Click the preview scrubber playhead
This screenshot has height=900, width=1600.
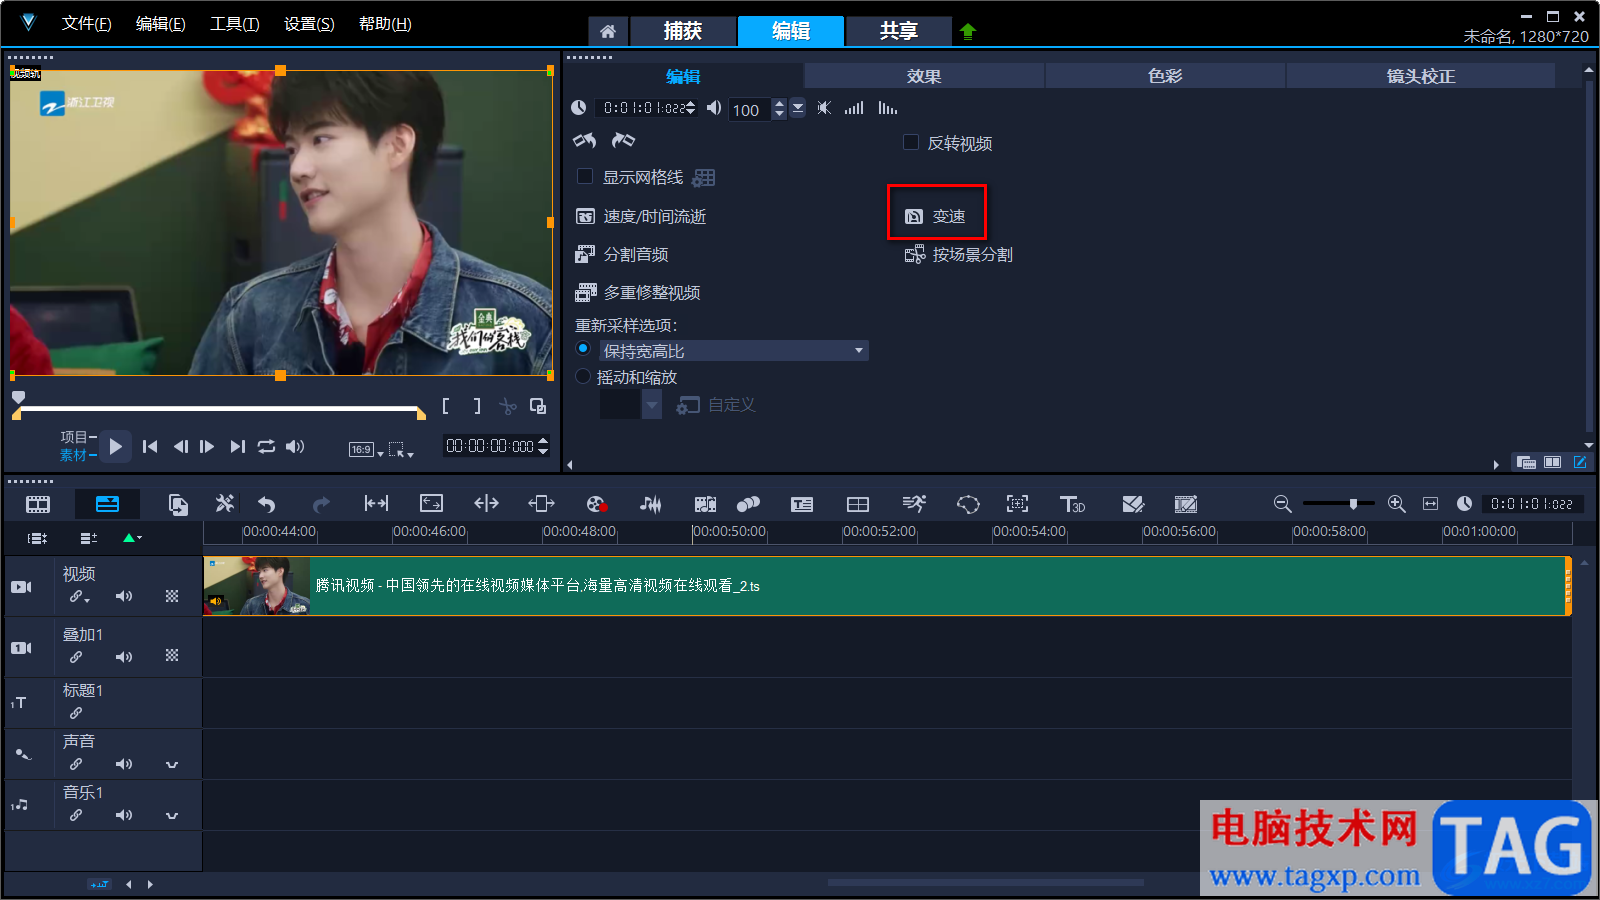pos(18,398)
